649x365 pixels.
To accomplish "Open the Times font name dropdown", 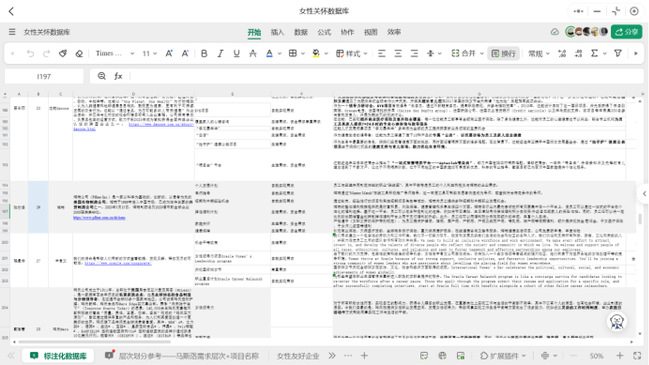I will tap(115, 53).
